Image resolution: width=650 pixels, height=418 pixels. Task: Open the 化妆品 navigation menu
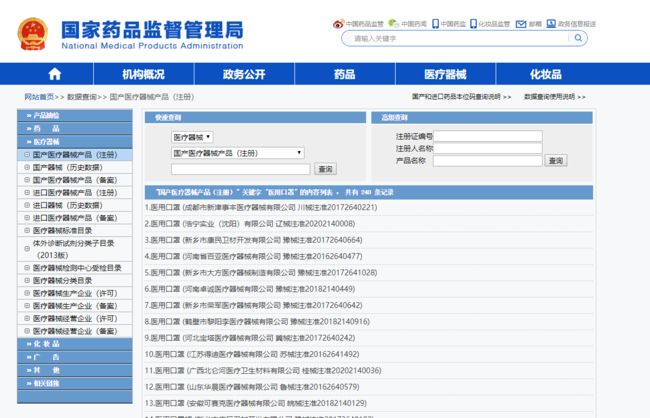click(546, 74)
